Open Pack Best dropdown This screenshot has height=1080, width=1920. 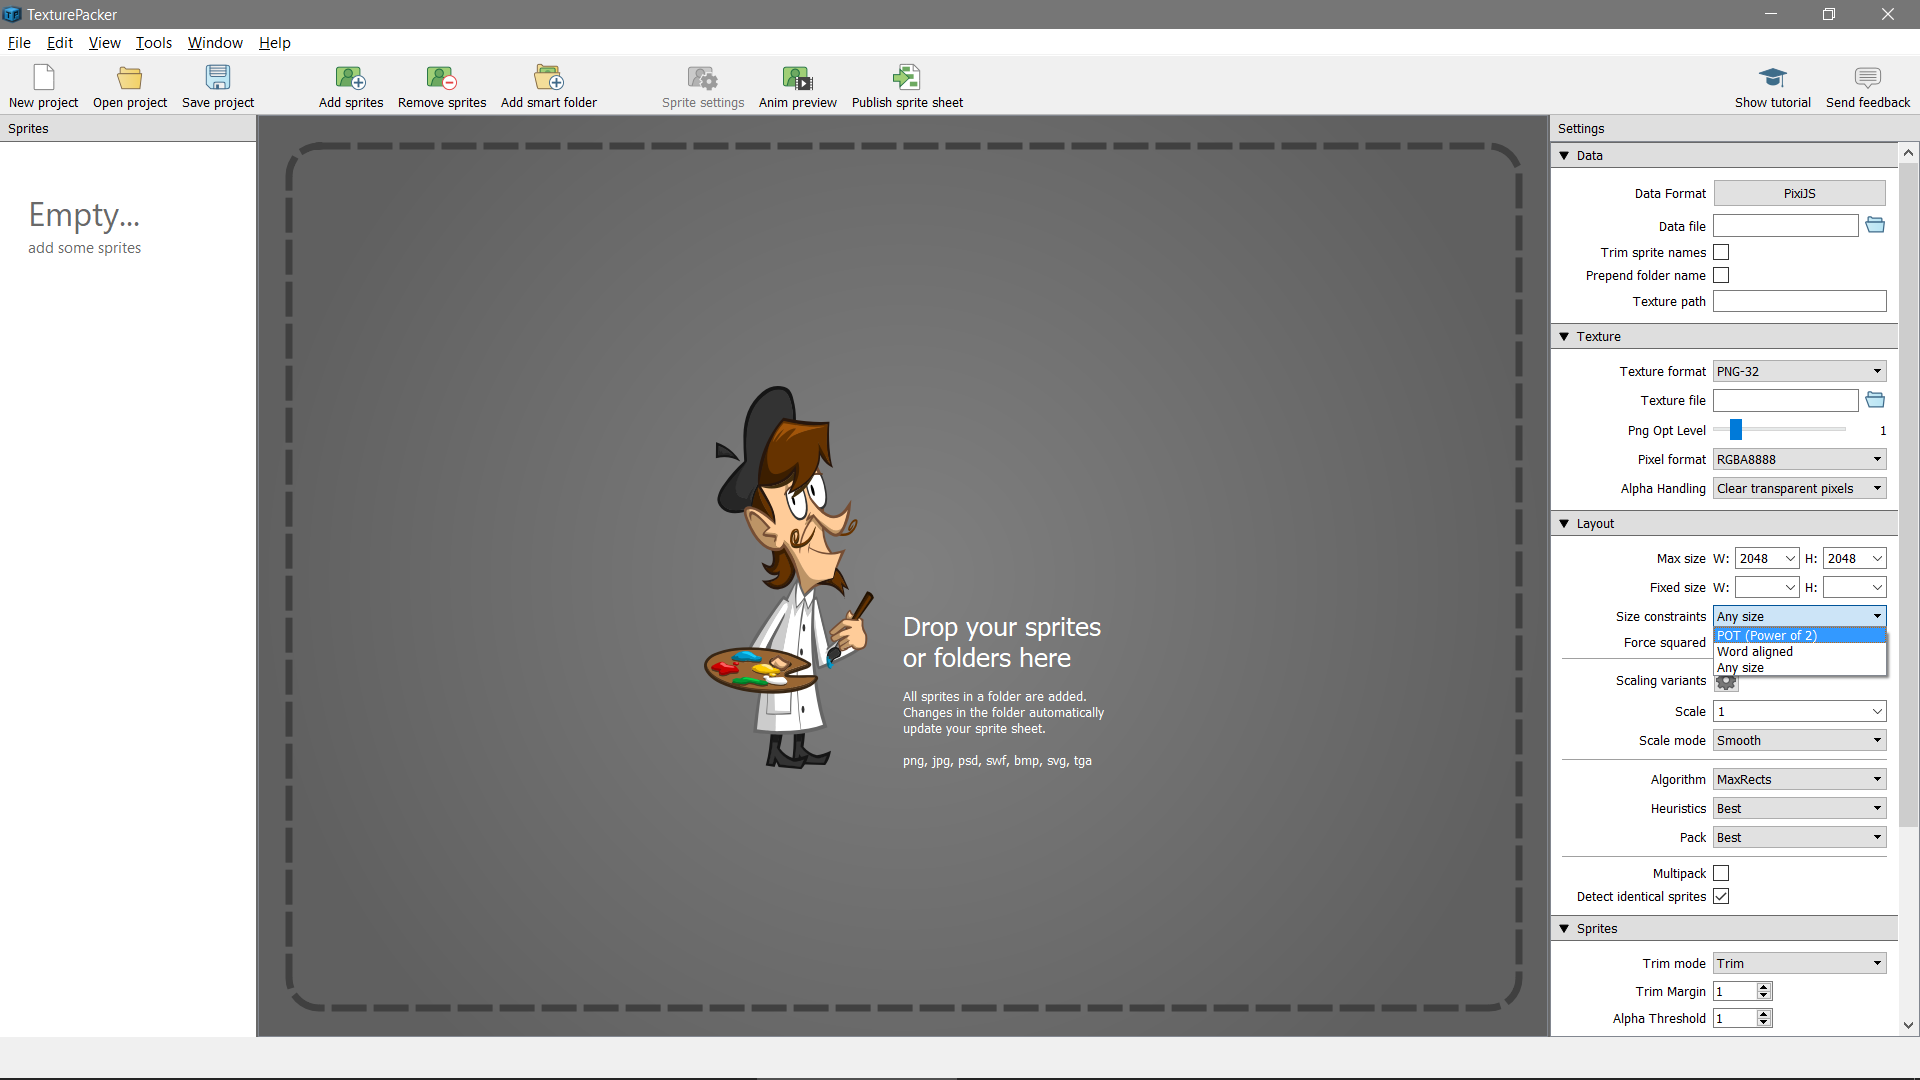coord(1799,837)
